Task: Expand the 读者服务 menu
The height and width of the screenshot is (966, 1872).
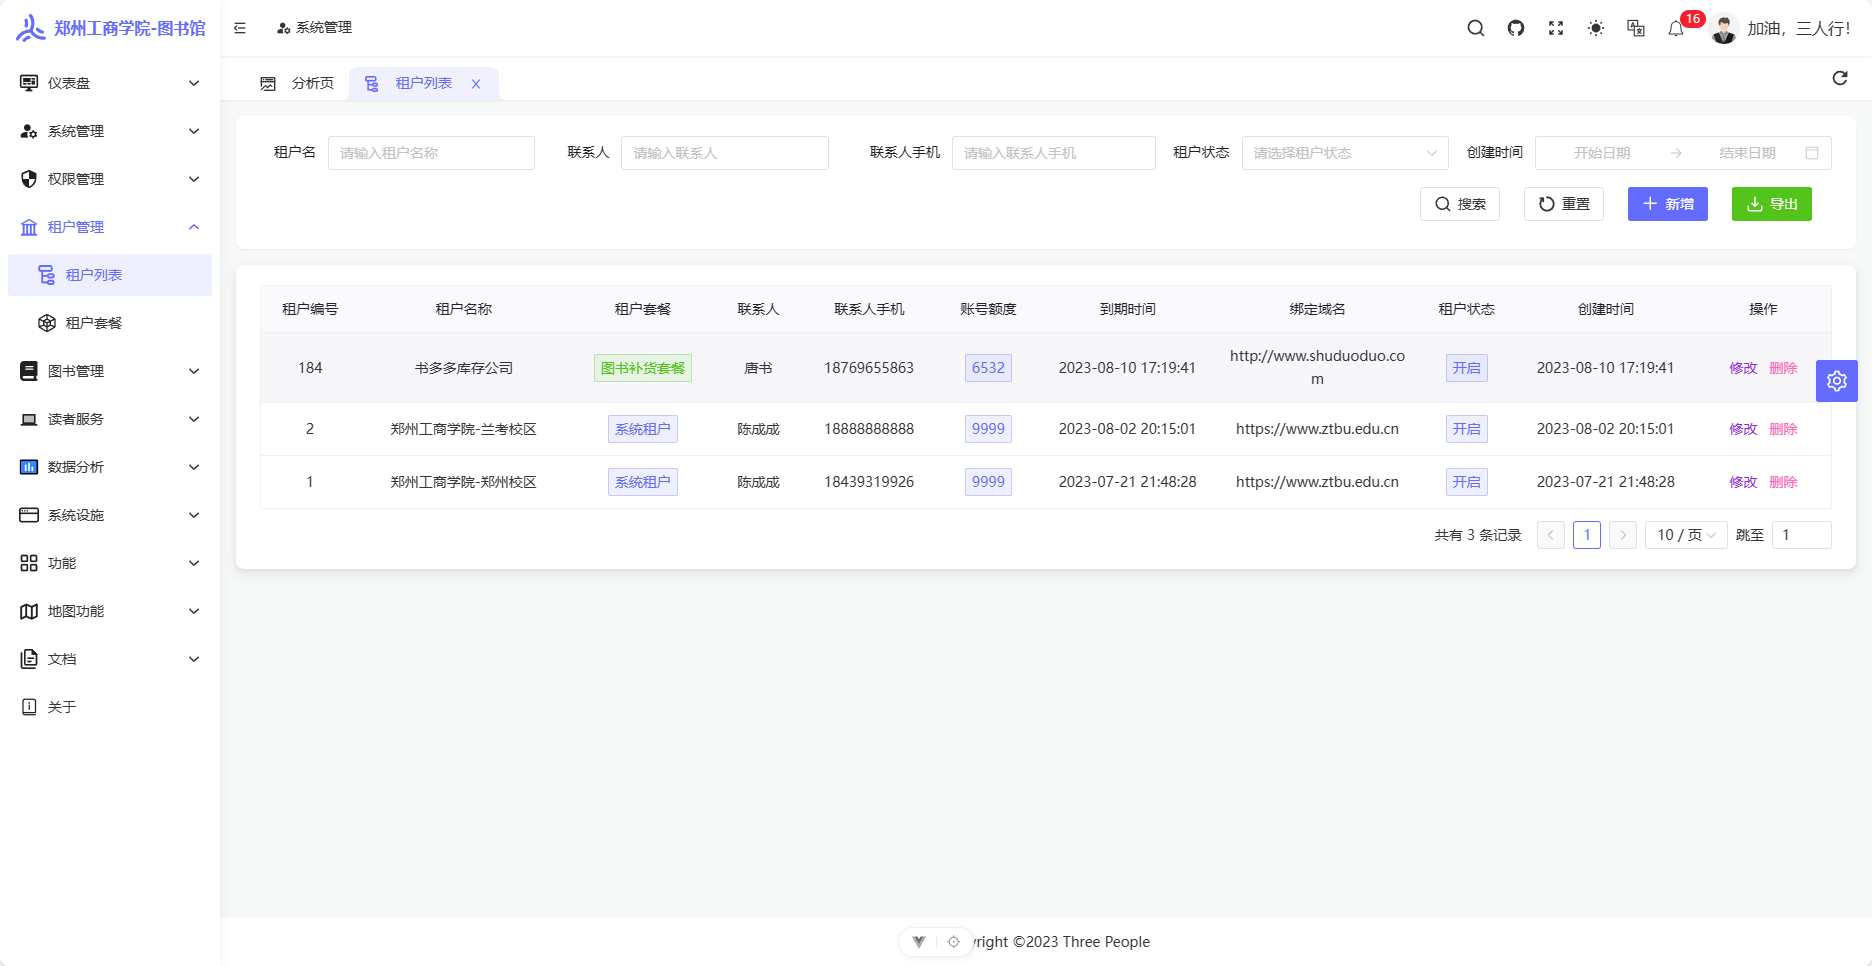Action: coord(110,419)
